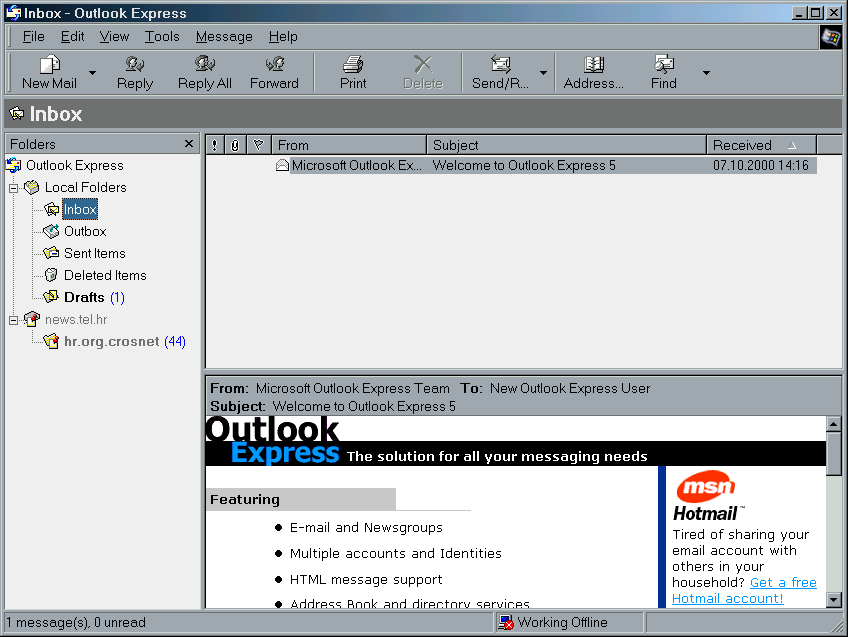Screen dimensions: 848x637
Task: Select the Inbox folder label
Action: point(80,209)
